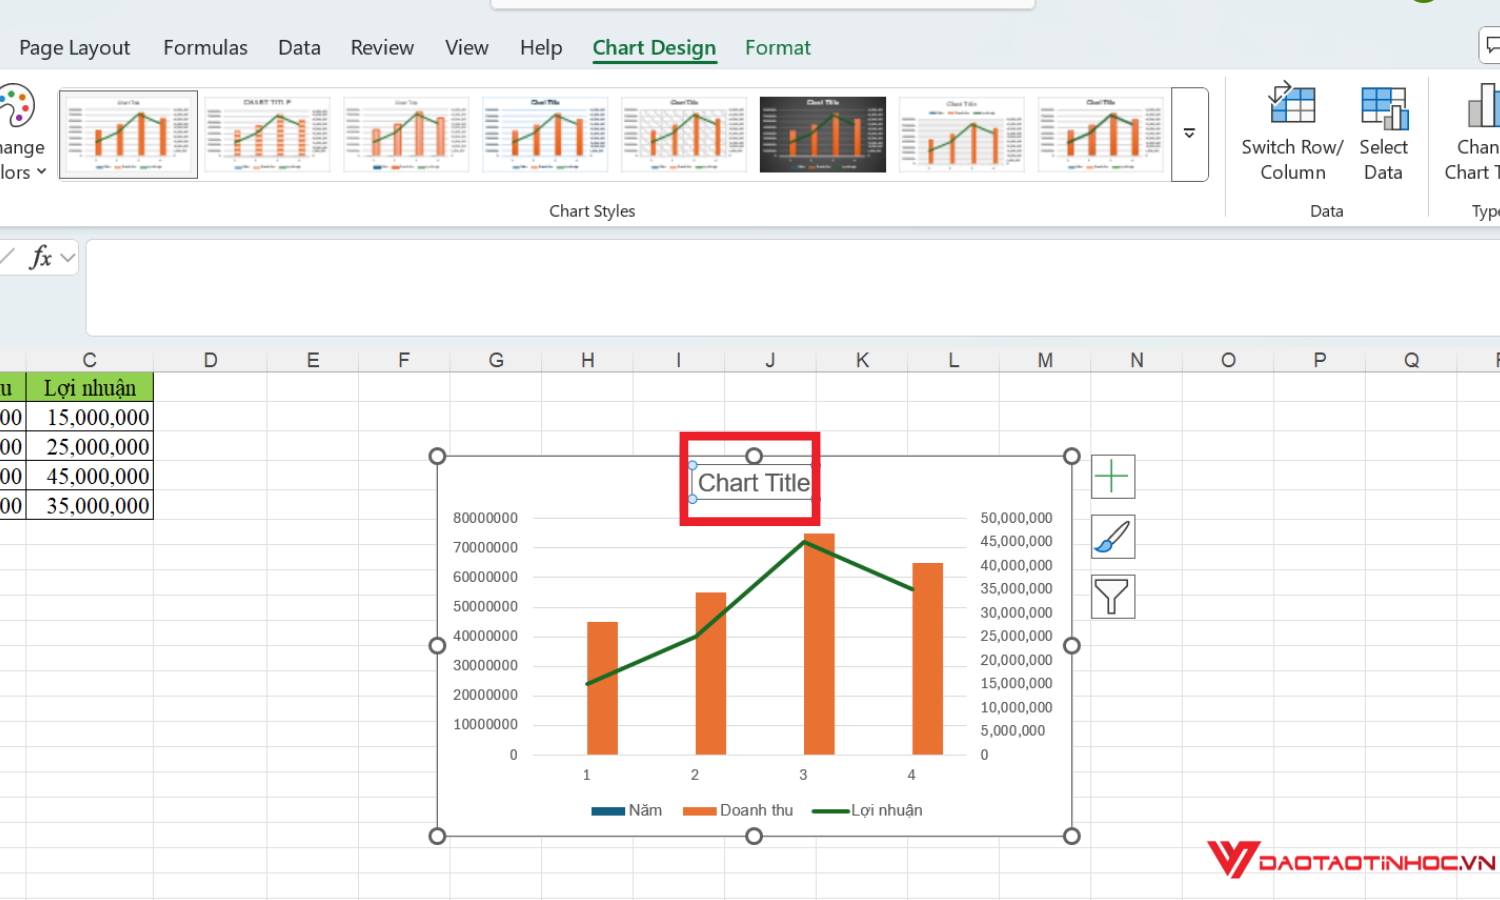Open the Page Layout tab
This screenshot has width=1500, height=900.
[x=75, y=48]
